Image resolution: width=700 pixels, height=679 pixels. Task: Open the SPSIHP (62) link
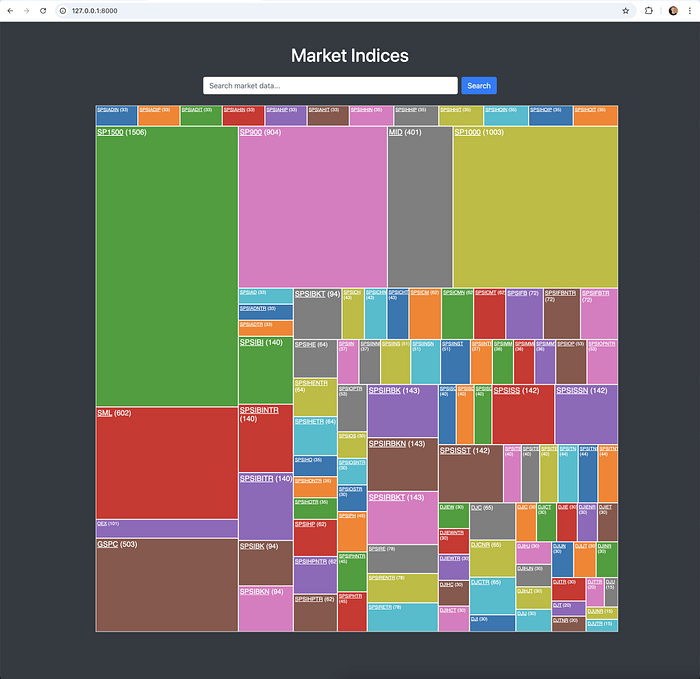[305, 524]
